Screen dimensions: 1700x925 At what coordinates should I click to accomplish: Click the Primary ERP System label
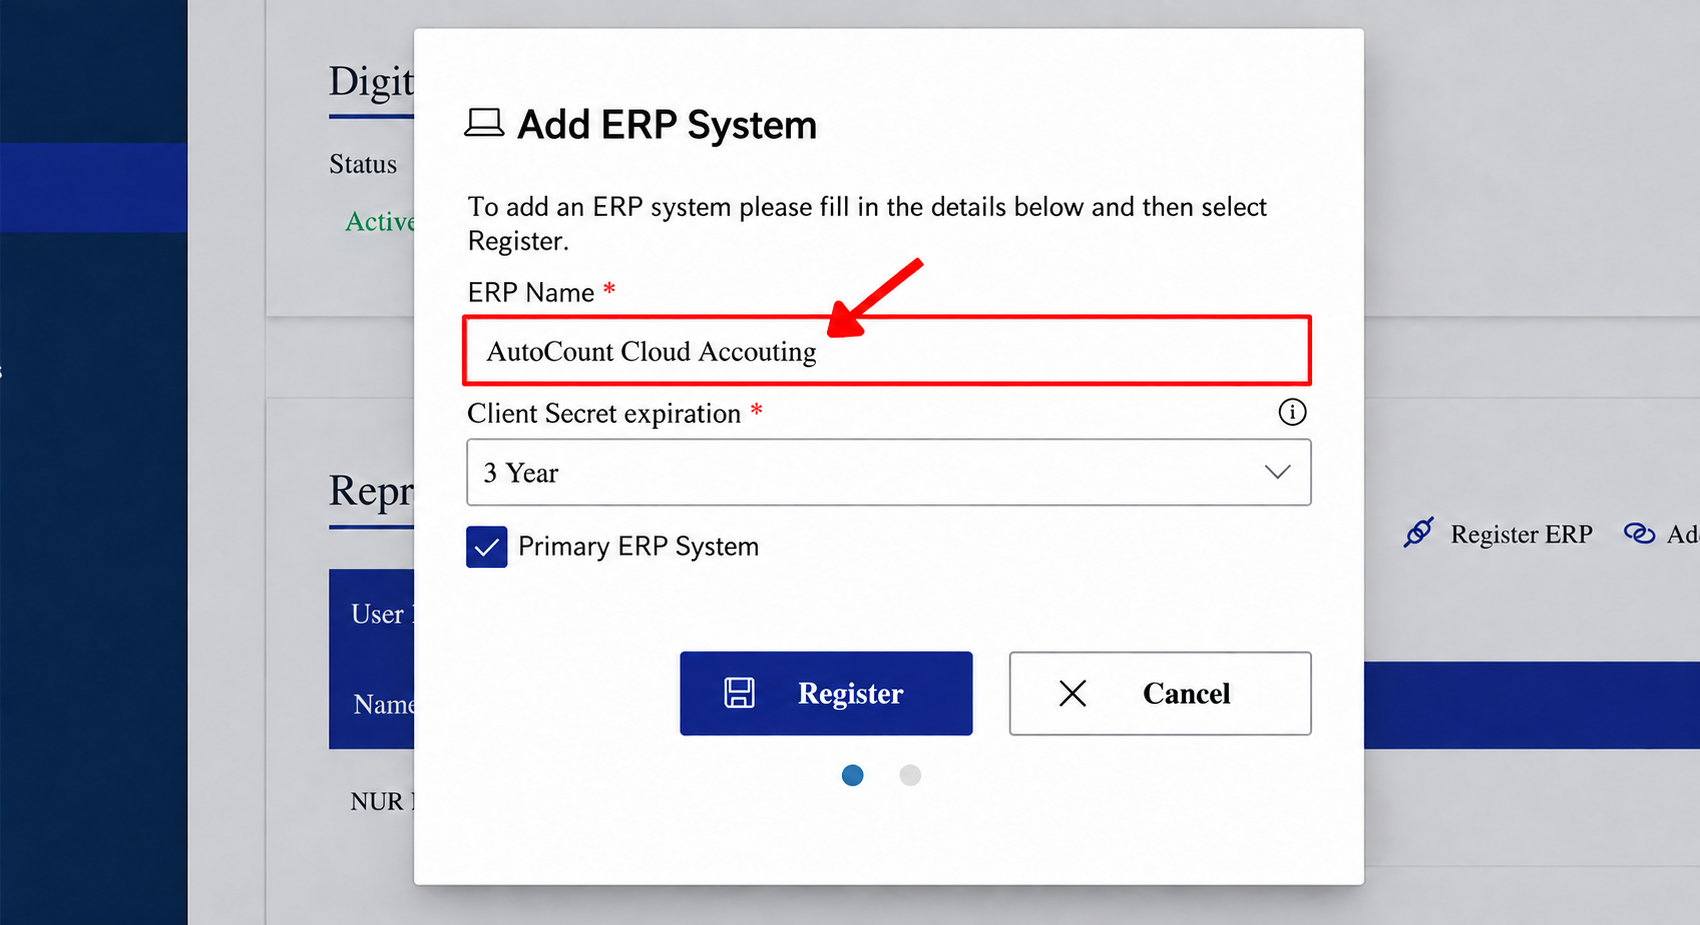[x=638, y=547]
